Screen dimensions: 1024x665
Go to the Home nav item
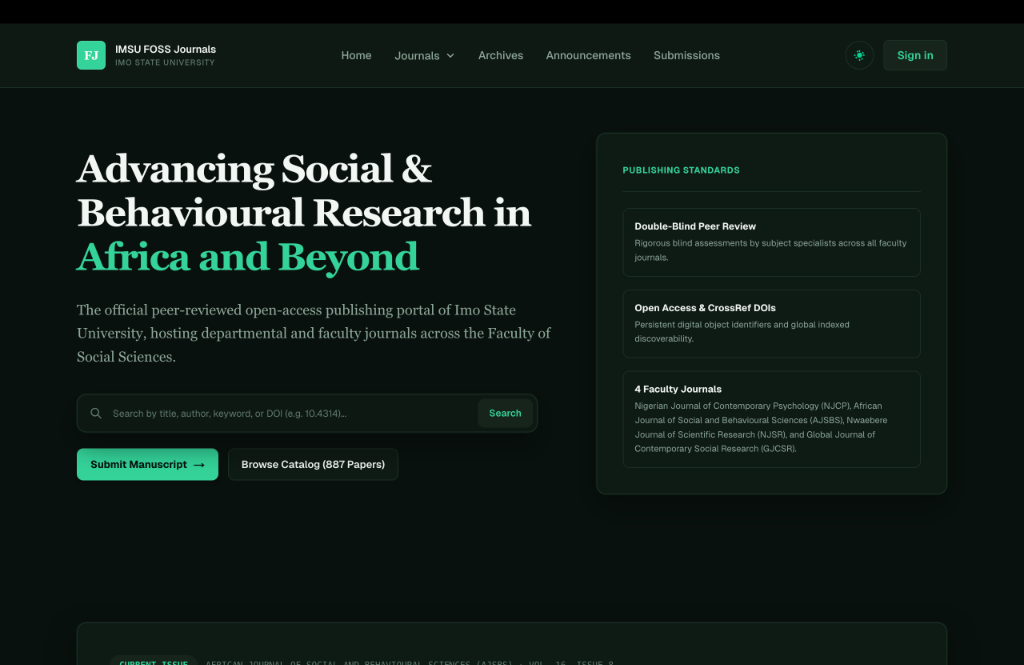pos(356,56)
